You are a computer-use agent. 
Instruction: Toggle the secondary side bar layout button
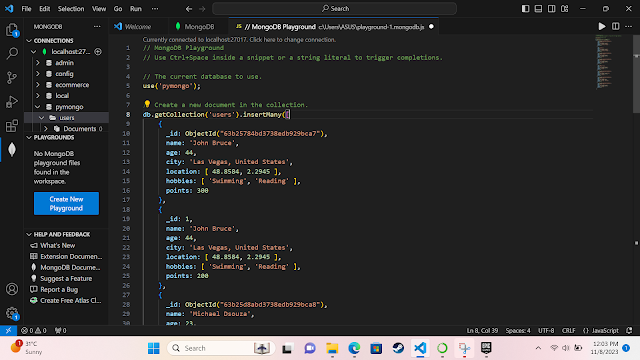551,9
